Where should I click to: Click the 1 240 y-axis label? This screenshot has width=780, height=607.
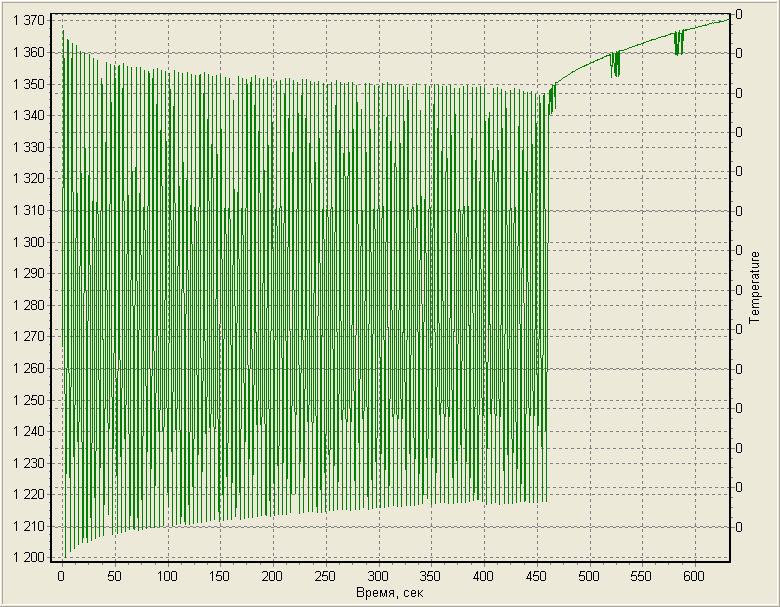click(28, 431)
